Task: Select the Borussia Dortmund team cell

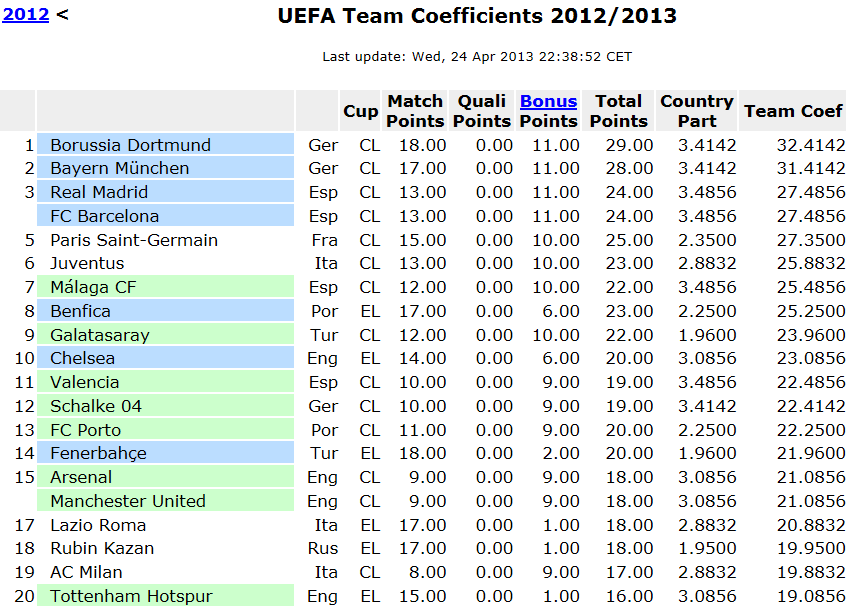Action: tap(130, 145)
